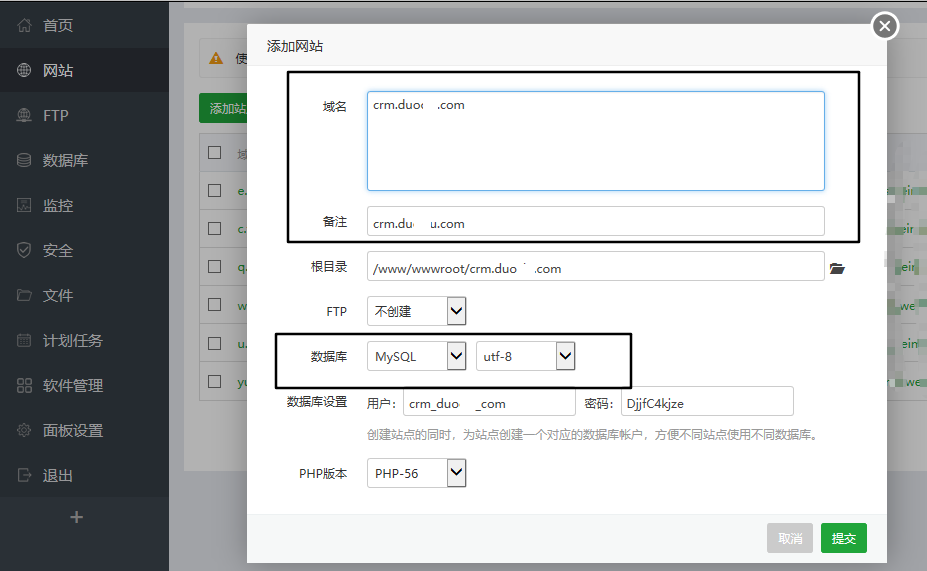Click the home icon beside 首页
Image resolution: width=927 pixels, height=571 pixels.
pyautogui.click(x=24, y=25)
